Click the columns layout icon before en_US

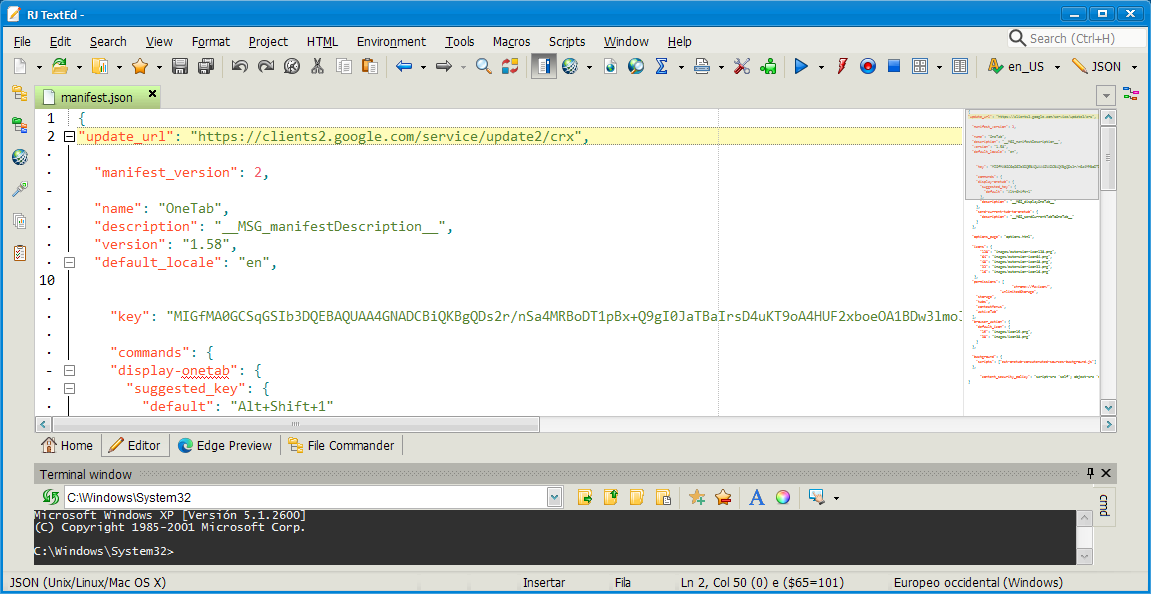[959, 67]
